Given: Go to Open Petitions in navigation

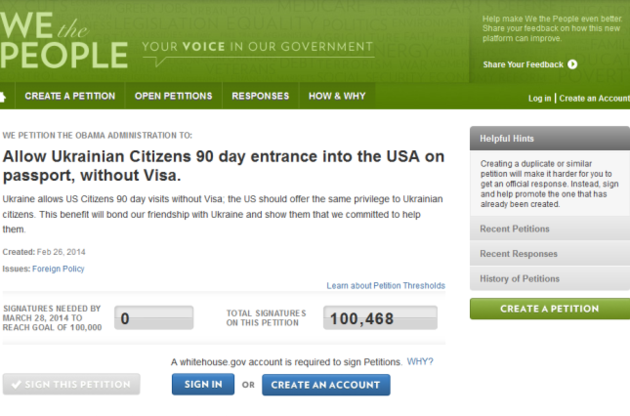Looking at the screenshot, I should [173, 97].
